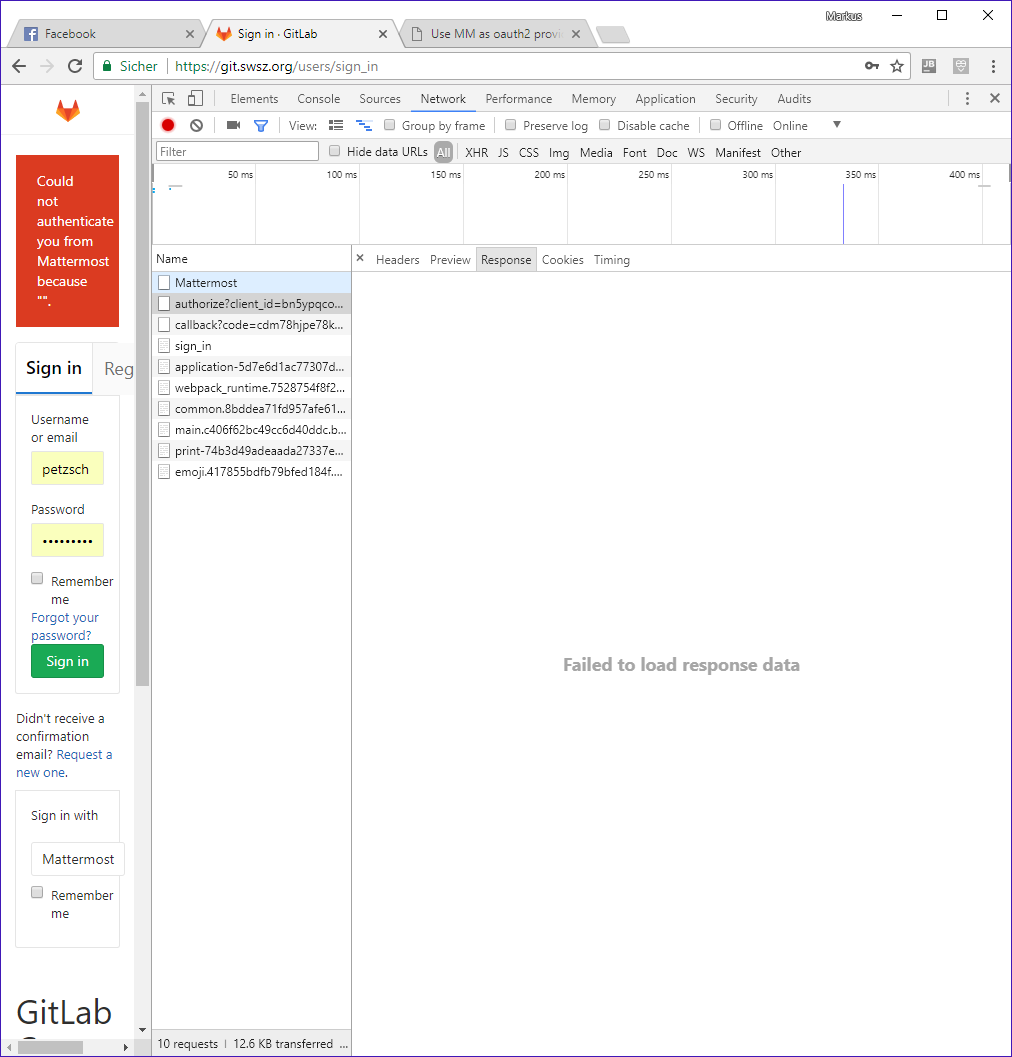Toggle the network filter funnel icon
Viewport: 1012px width, 1057px height.
click(x=261, y=125)
